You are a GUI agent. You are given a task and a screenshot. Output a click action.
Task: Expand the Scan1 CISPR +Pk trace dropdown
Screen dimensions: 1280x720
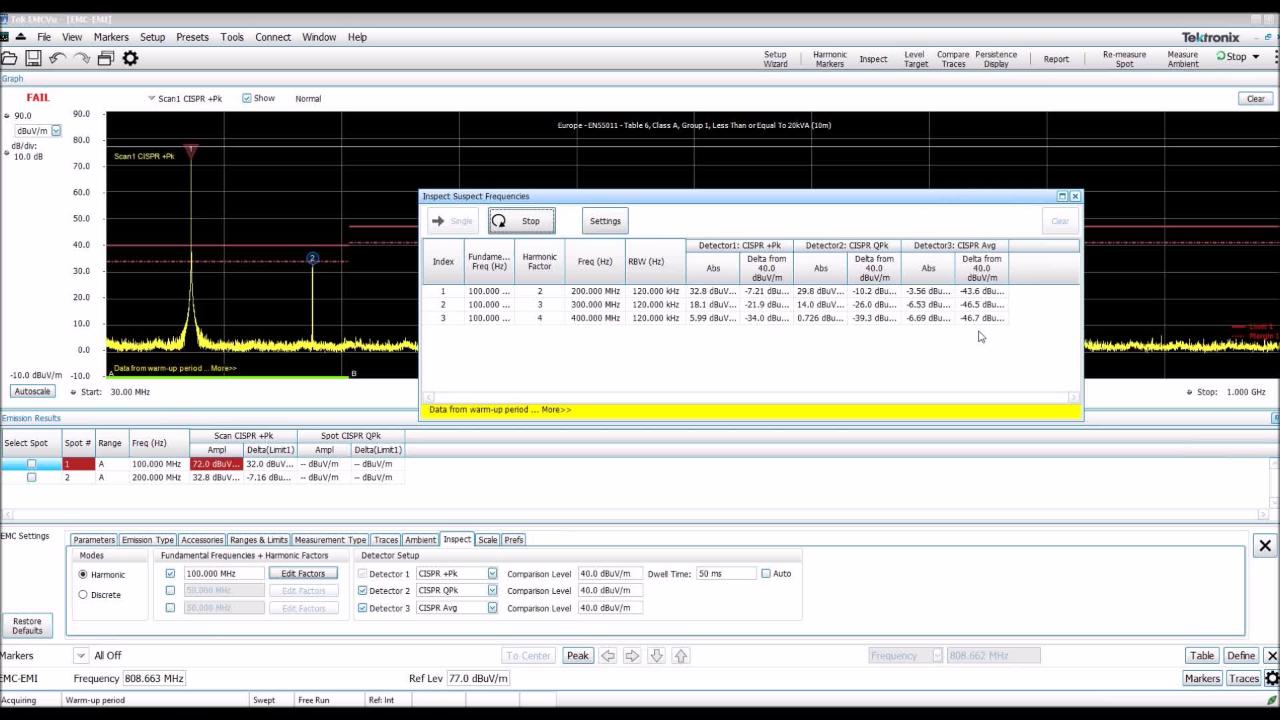click(152, 98)
